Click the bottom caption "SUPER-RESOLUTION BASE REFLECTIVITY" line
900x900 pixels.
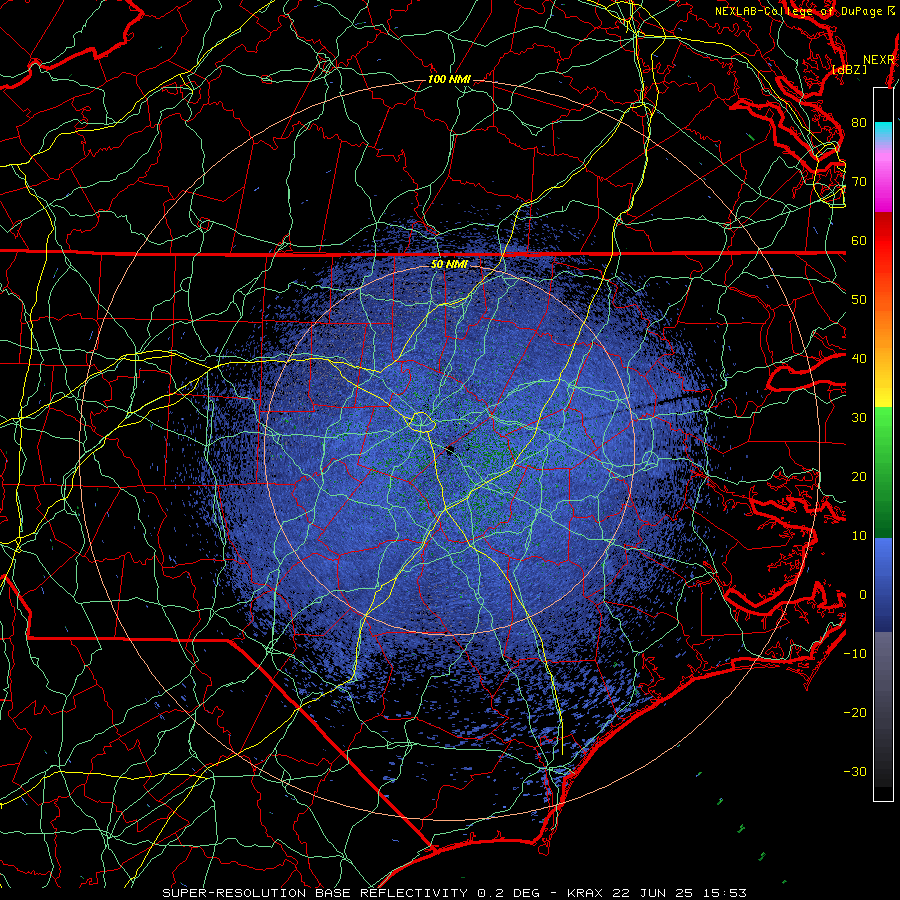[x=455, y=893]
